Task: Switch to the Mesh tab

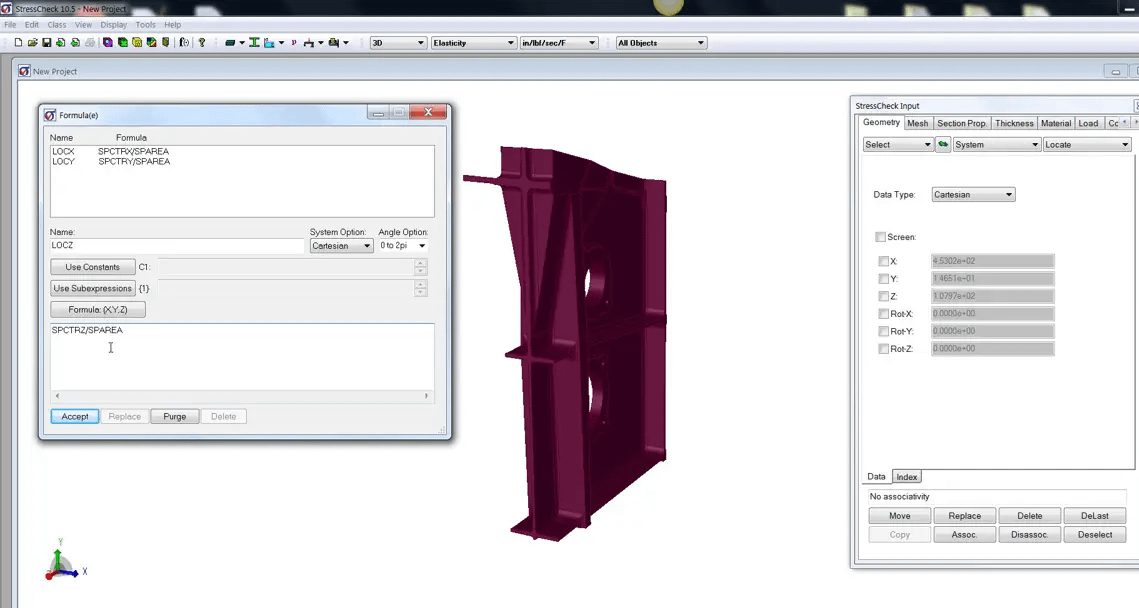Action: click(x=917, y=122)
